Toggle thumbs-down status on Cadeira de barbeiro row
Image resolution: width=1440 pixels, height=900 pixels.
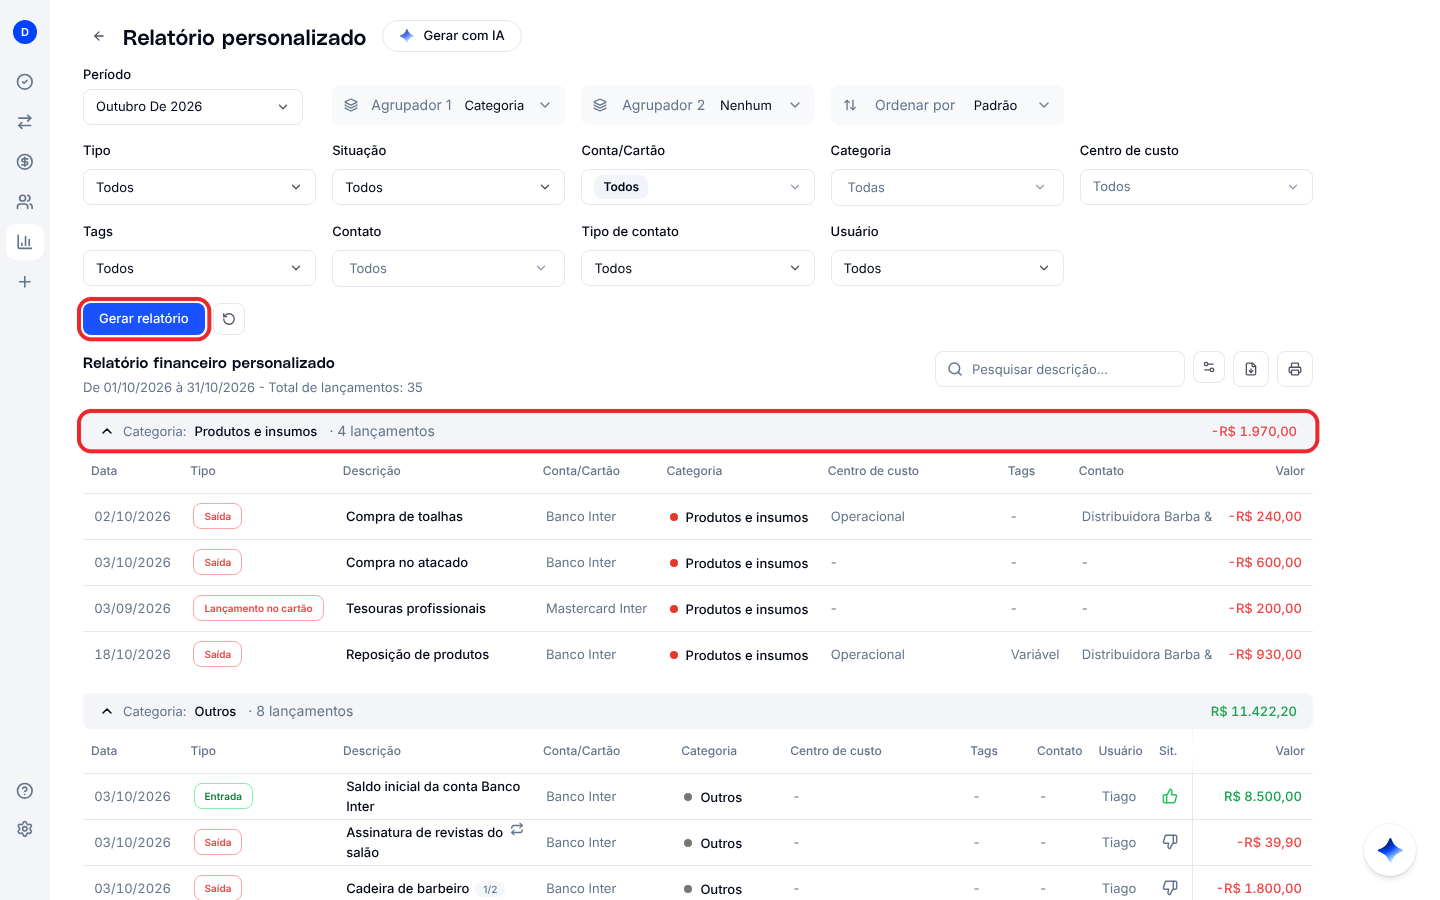(x=1170, y=888)
